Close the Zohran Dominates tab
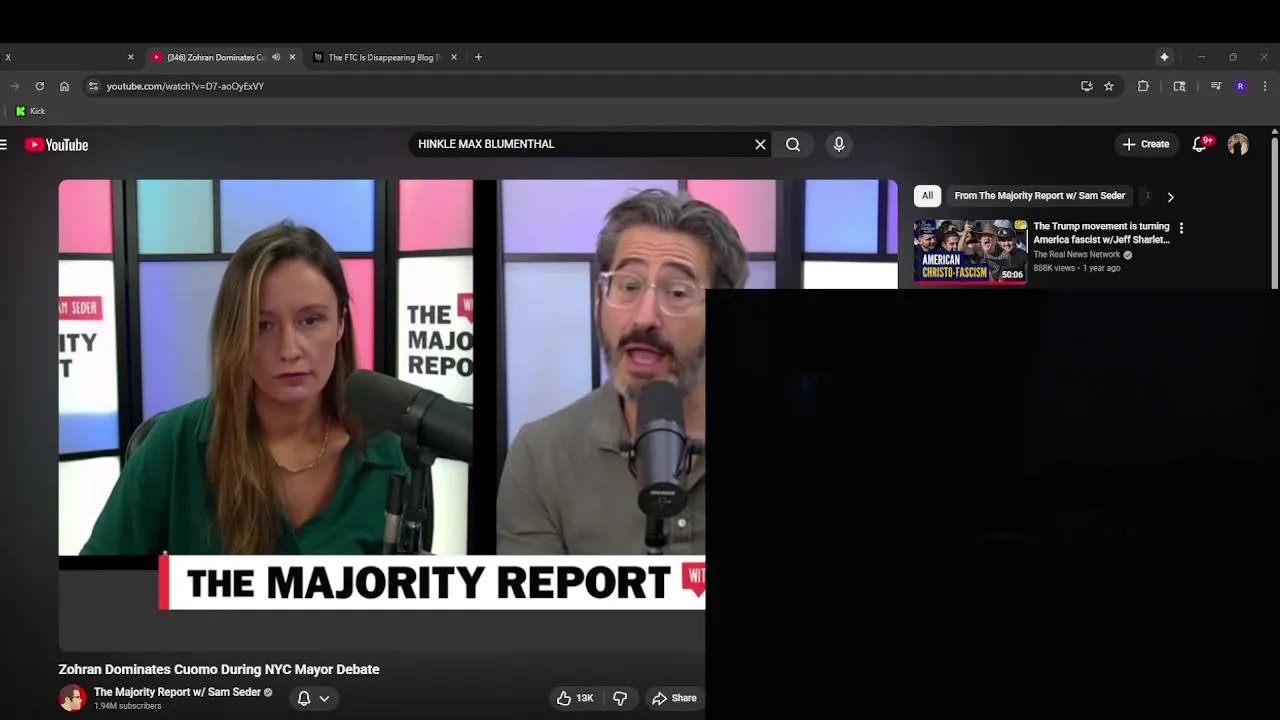The width and height of the screenshot is (1280, 720). point(292,57)
